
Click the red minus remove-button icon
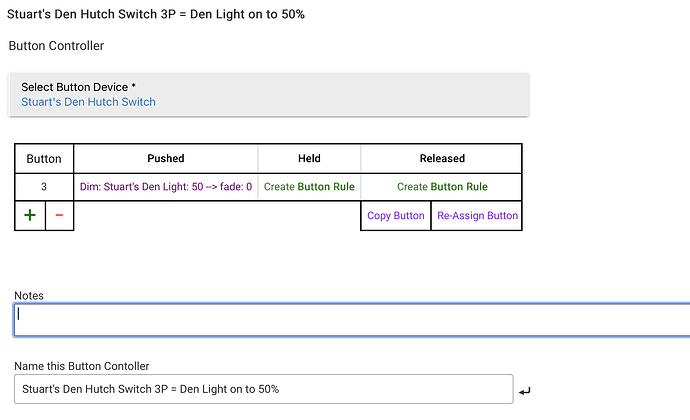pos(59,216)
